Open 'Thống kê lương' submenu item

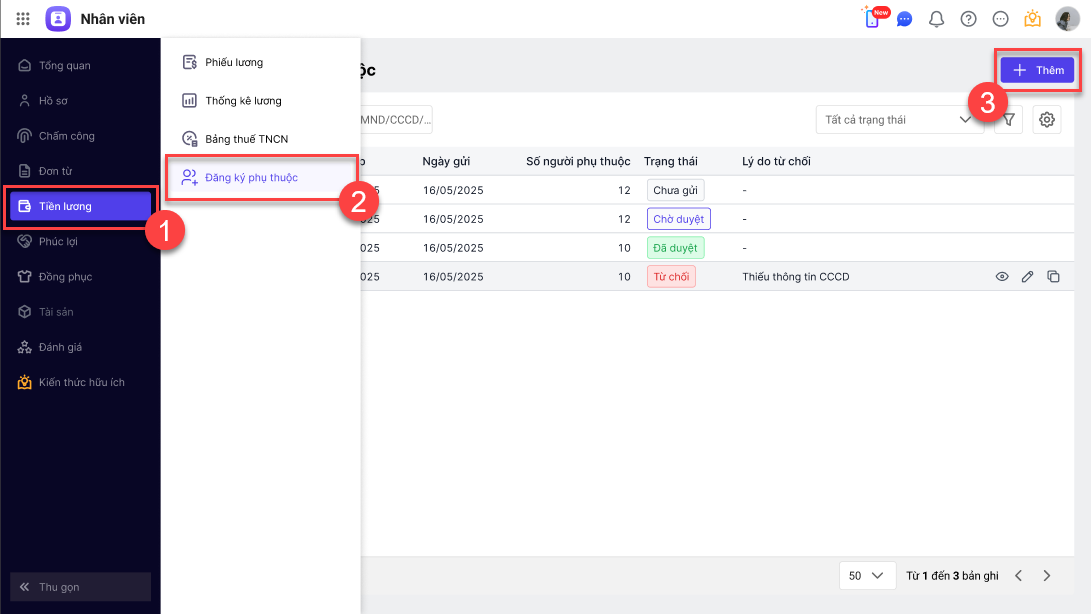[243, 101]
